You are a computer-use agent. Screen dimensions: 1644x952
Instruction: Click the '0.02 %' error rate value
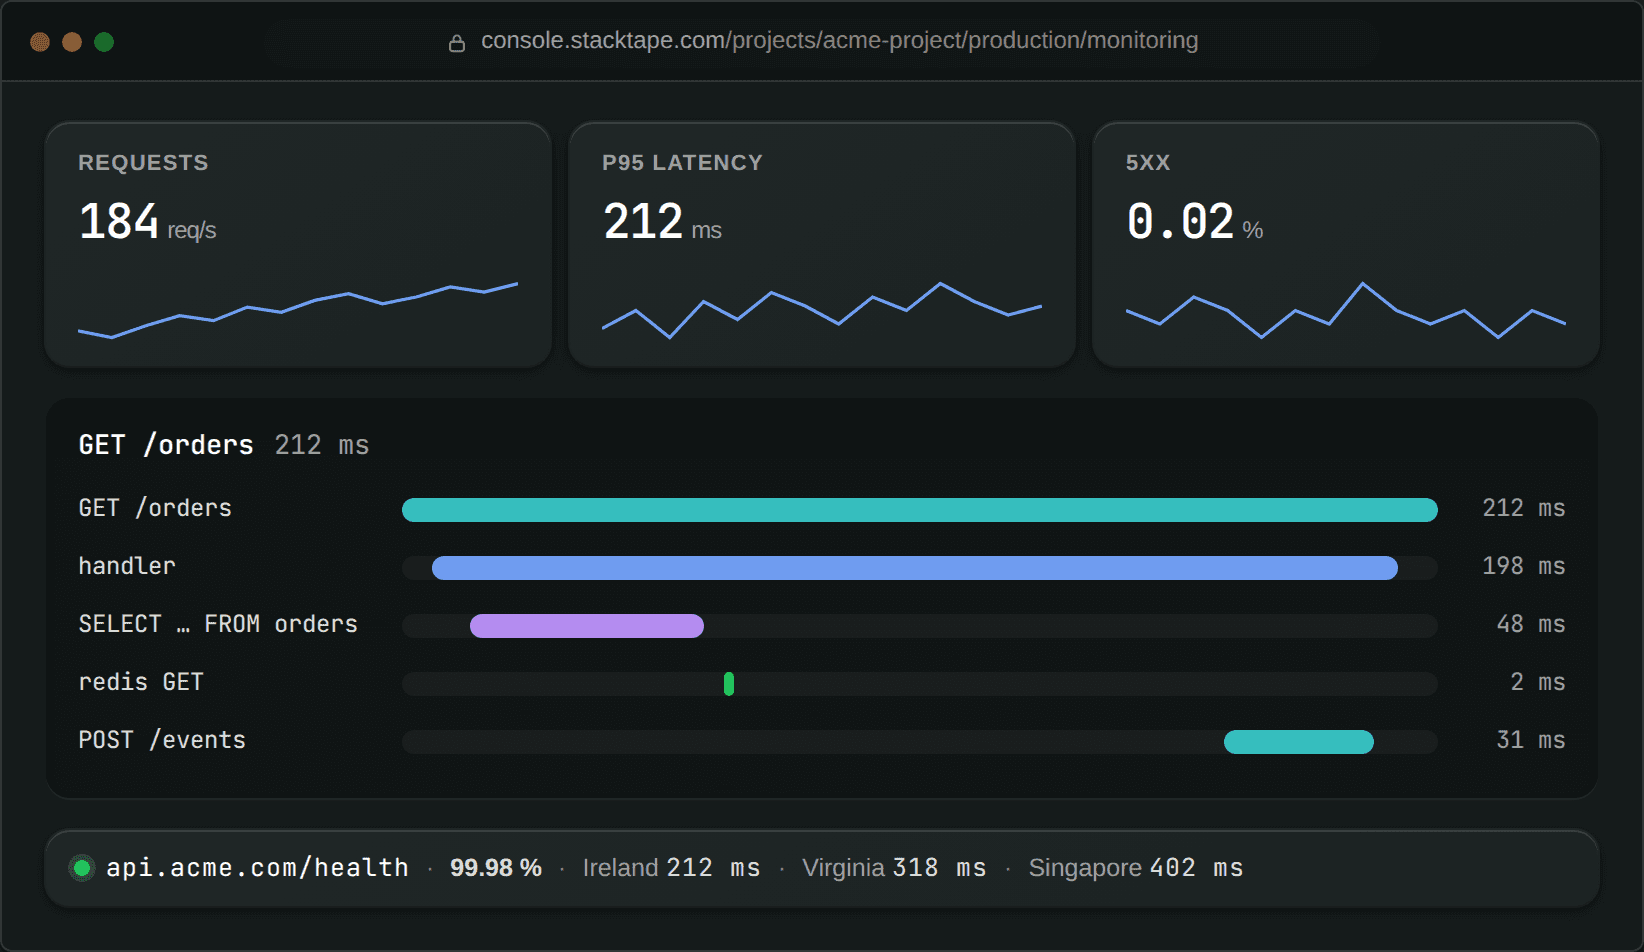point(1195,222)
